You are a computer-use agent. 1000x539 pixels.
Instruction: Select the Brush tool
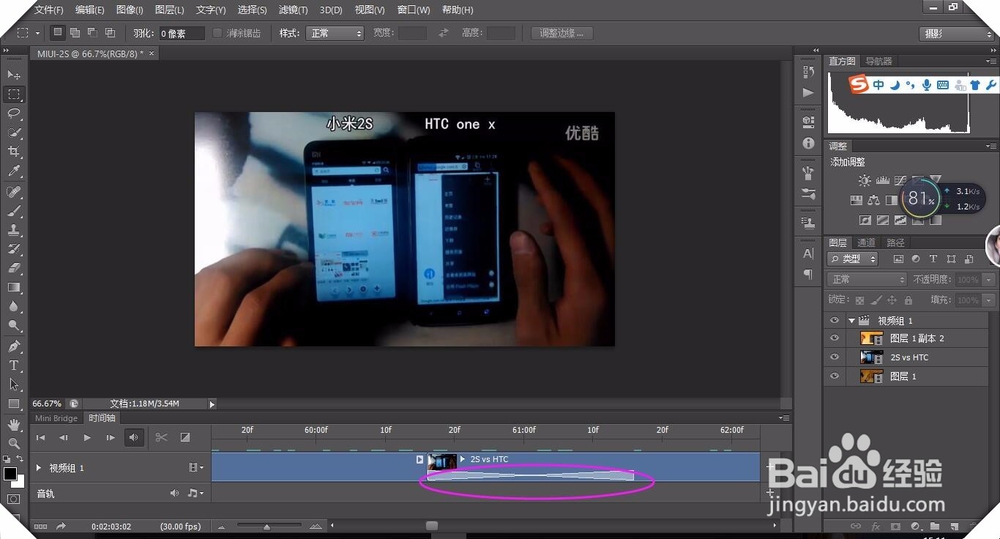[13, 210]
